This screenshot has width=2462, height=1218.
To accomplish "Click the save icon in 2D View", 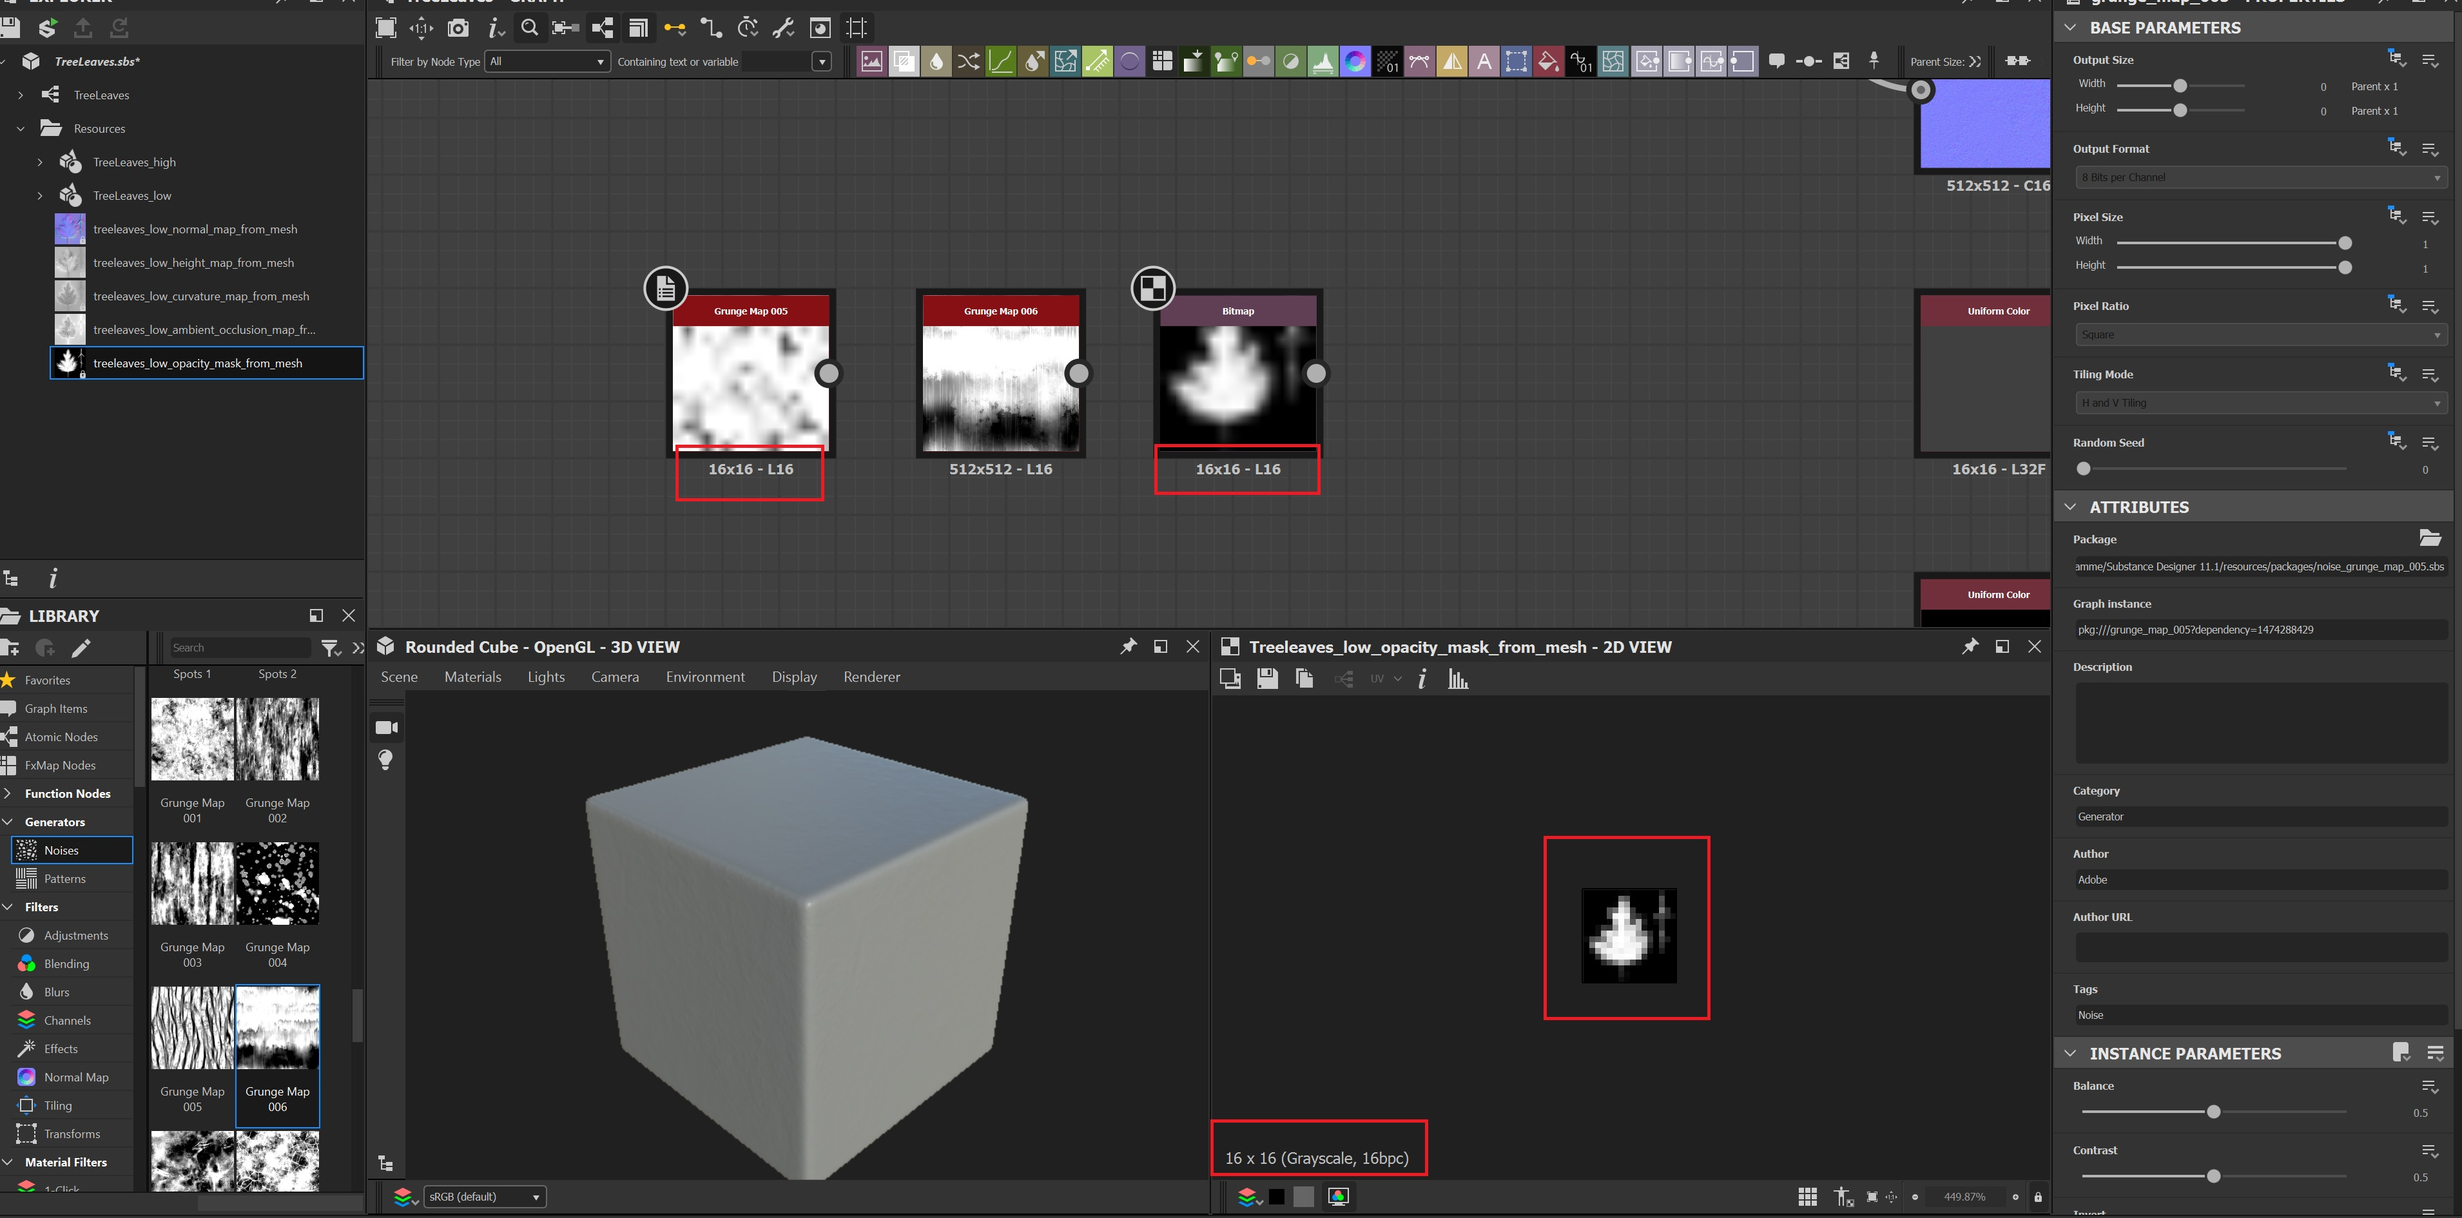I will pyautogui.click(x=1267, y=679).
